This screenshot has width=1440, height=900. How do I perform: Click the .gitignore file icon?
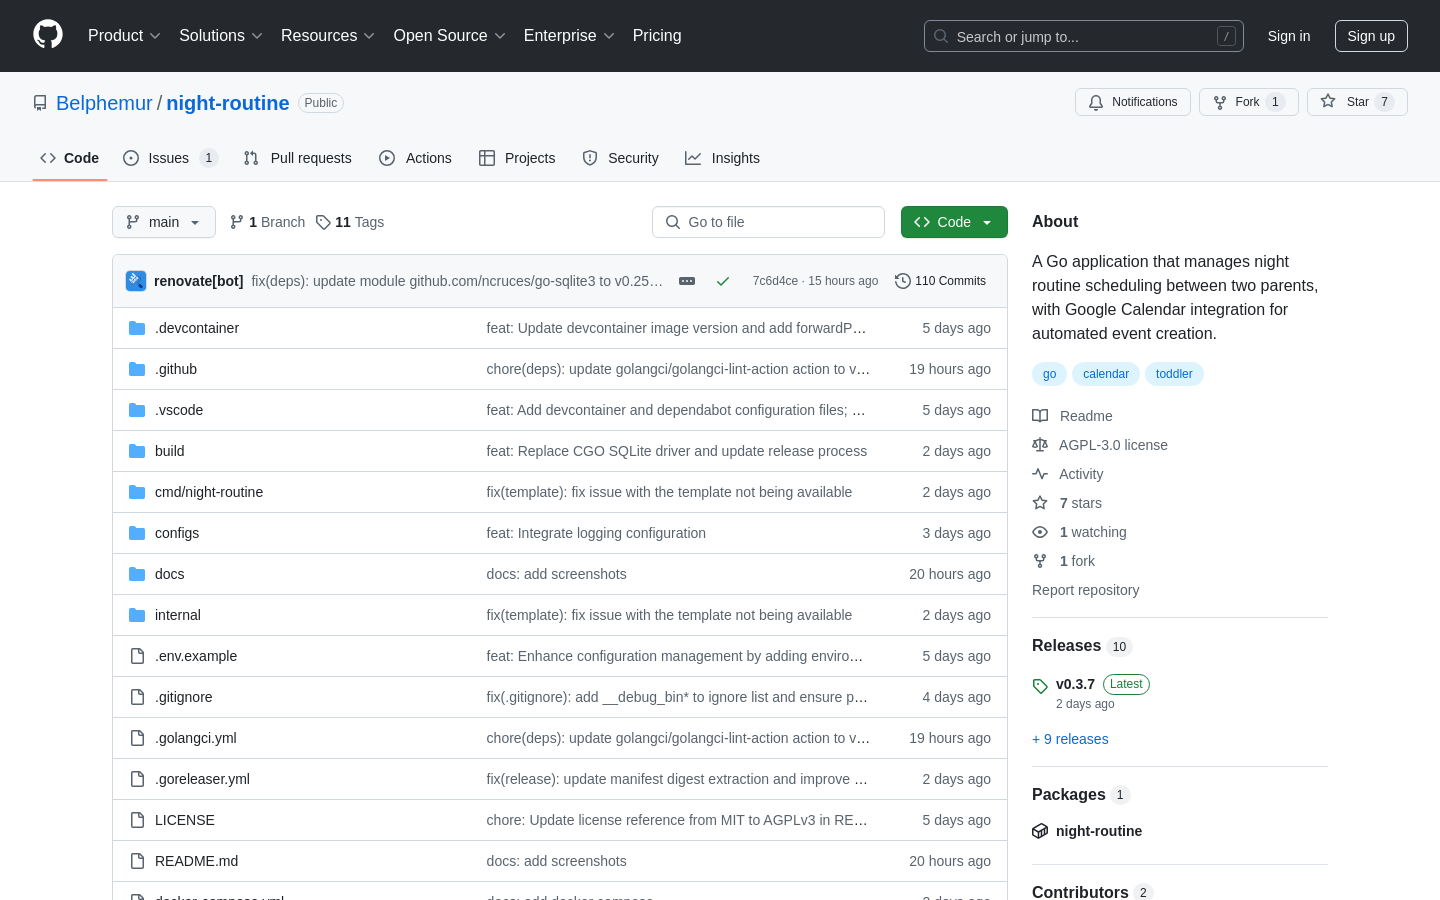pyautogui.click(x=137, y=697)
